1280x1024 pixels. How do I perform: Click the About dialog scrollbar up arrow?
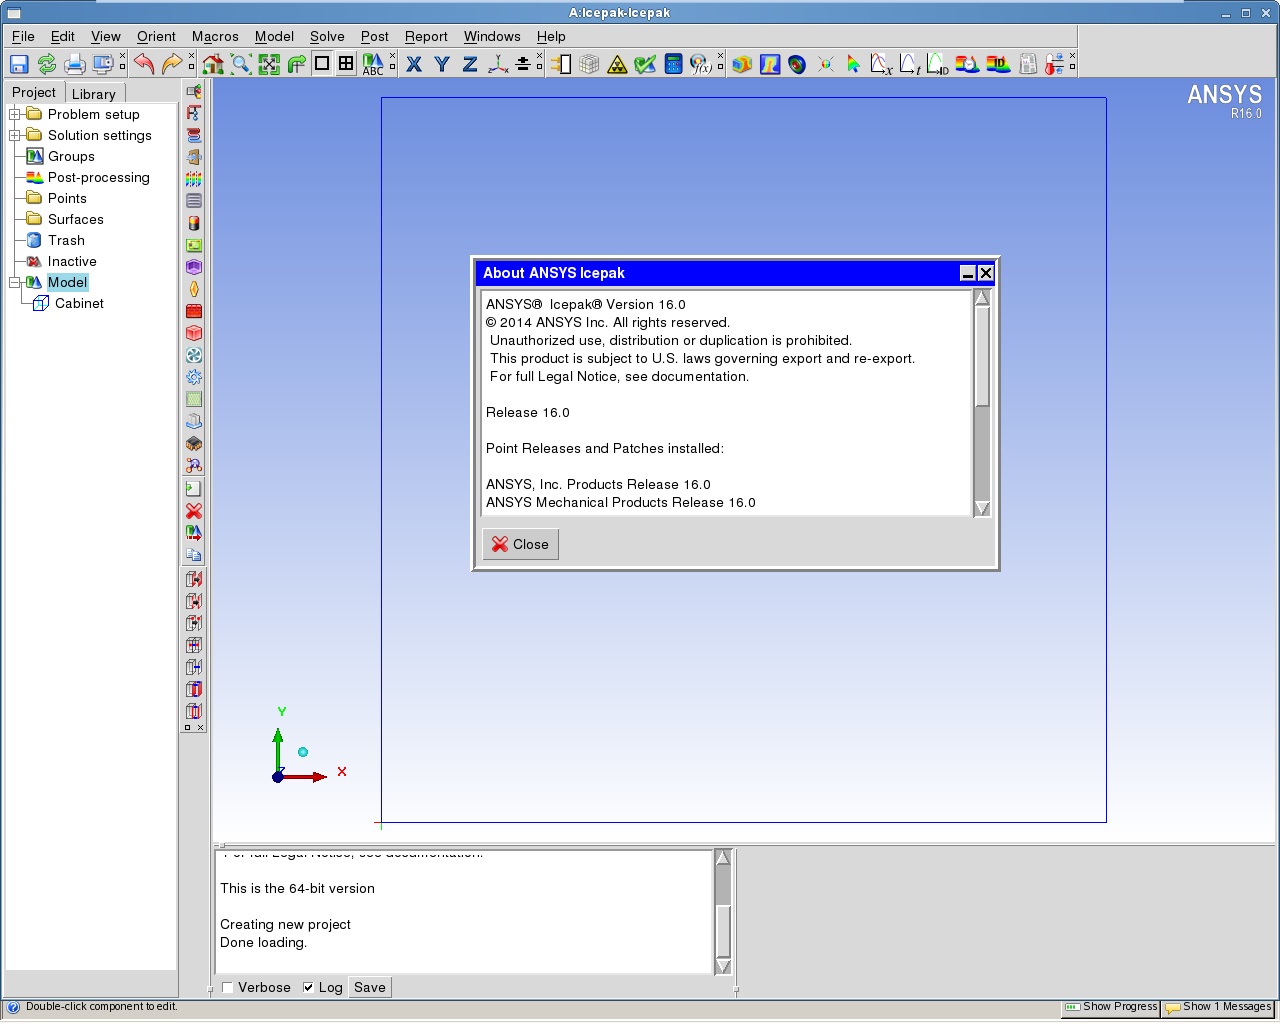pos(982,298)
